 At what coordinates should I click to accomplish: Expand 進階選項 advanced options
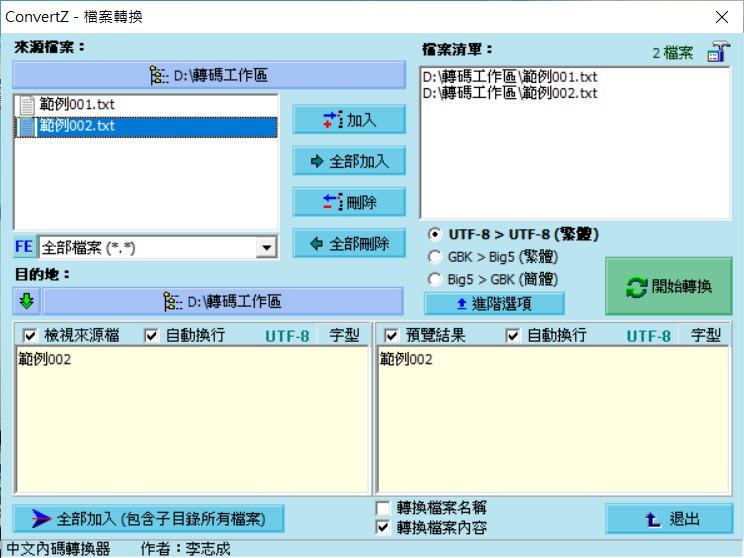tap(494, 303)
